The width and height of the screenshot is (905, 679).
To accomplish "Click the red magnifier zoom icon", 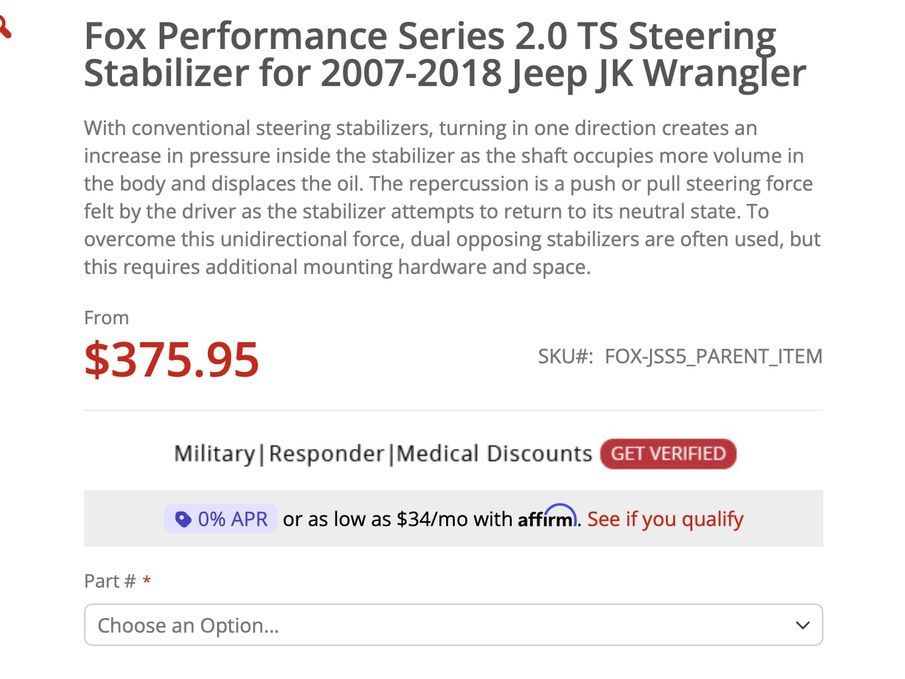I will pos(4,27).
